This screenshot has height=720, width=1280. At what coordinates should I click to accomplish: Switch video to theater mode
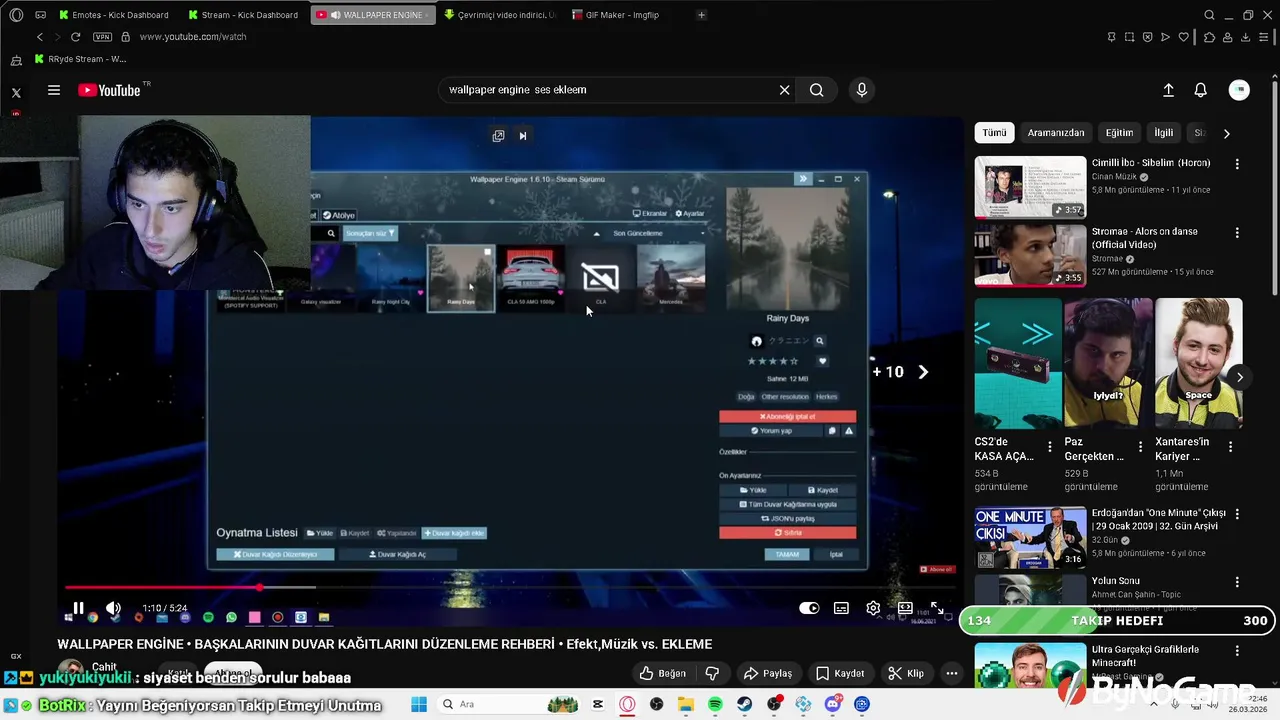[905, 608]
